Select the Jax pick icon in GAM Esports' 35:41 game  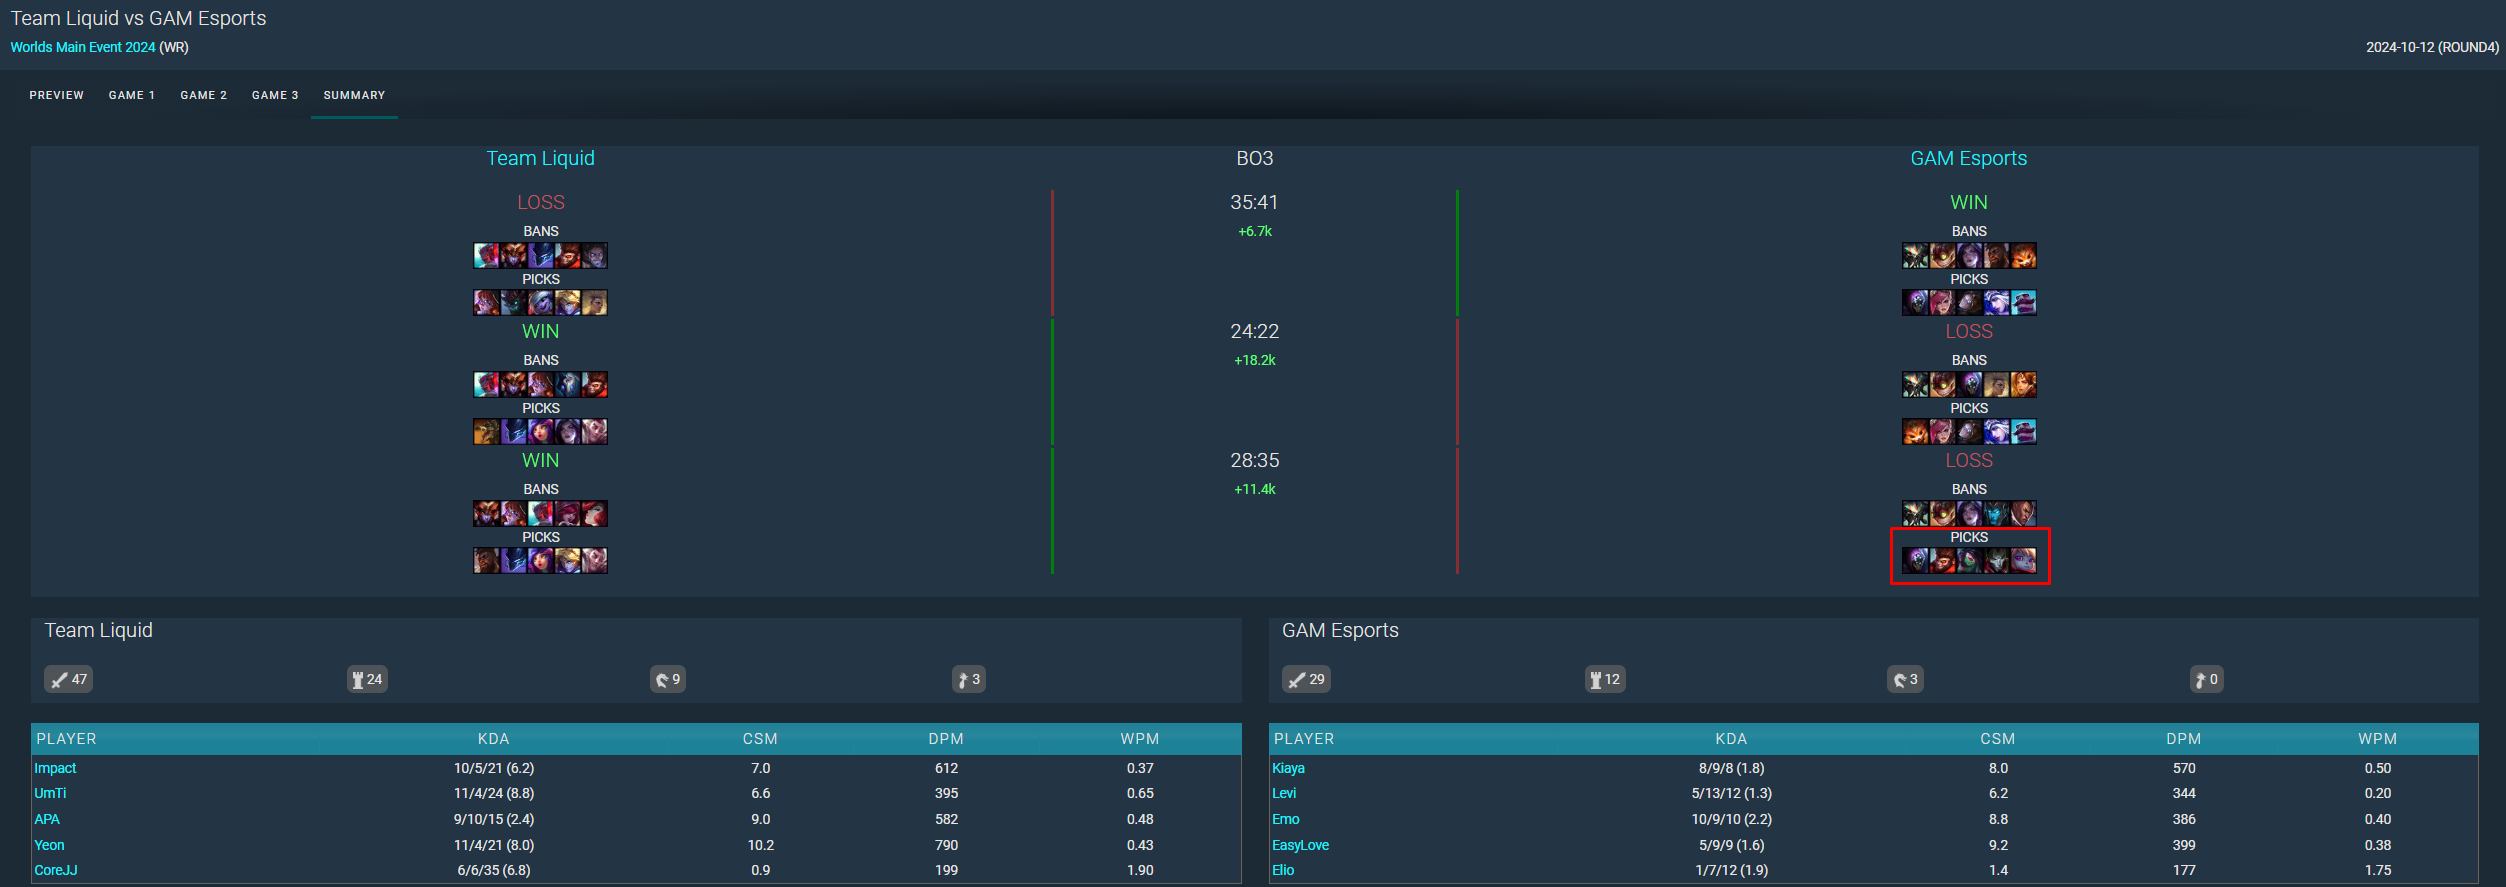[x=1916, y=302]
